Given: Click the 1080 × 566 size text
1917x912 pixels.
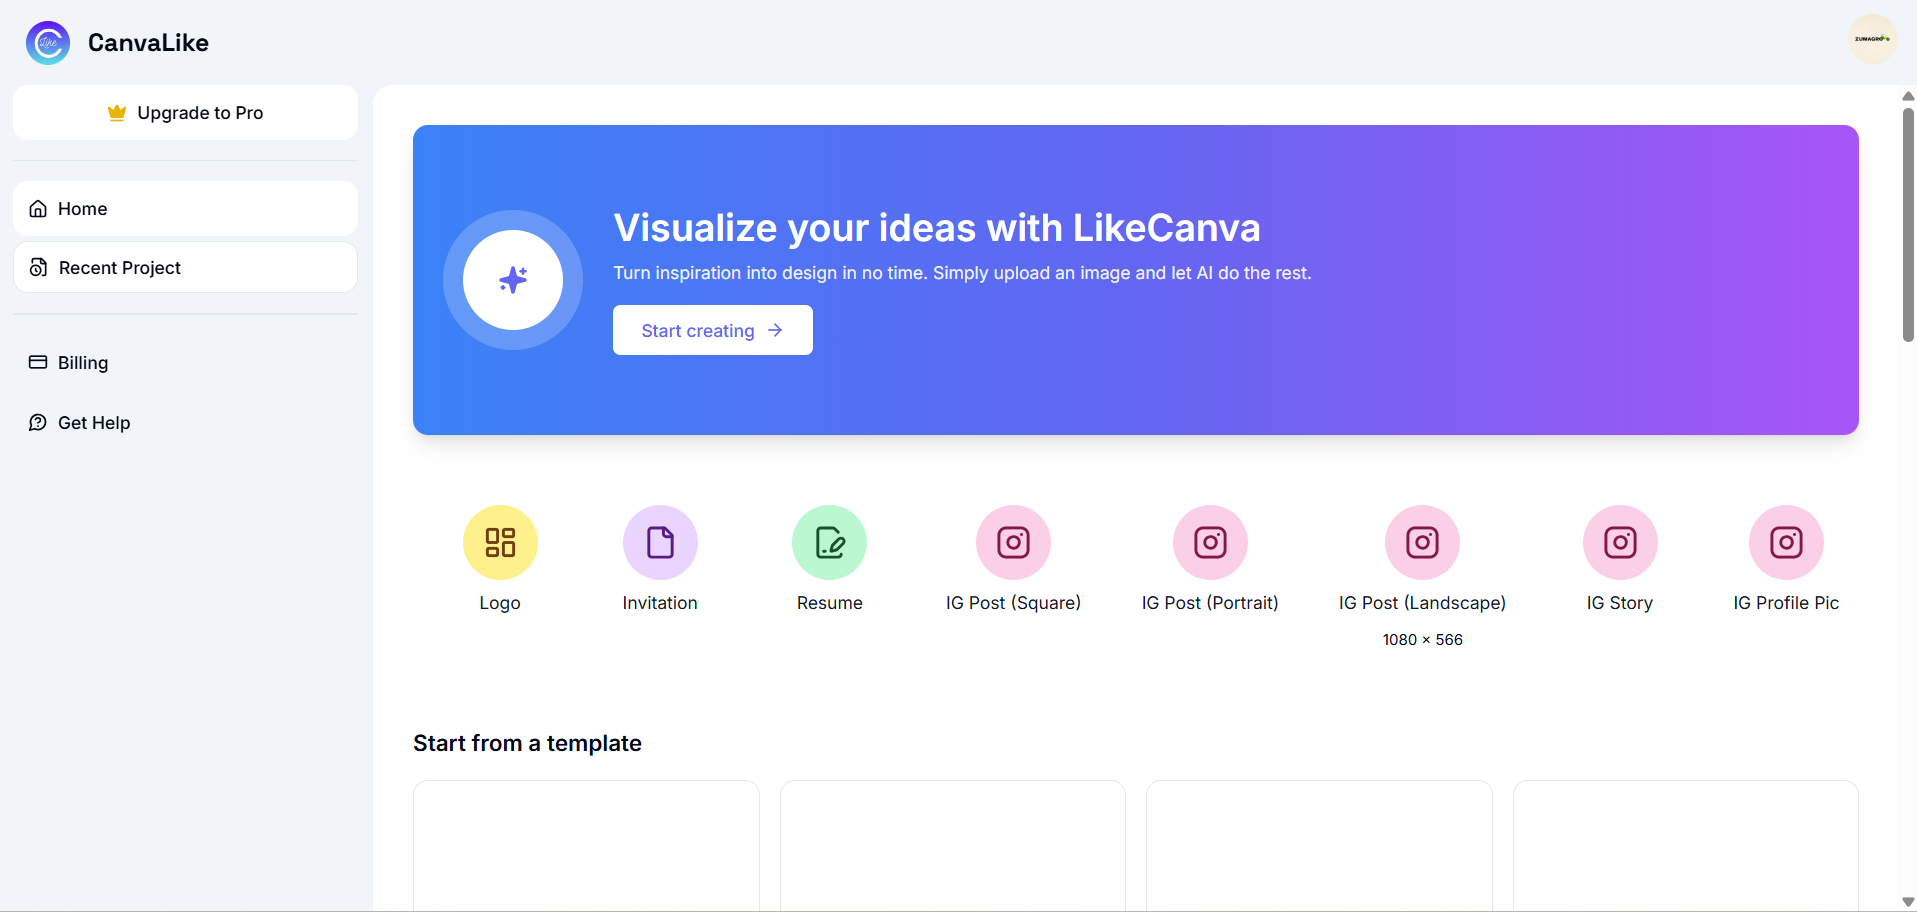Looking at the screenshot, I should point(1422,640).
